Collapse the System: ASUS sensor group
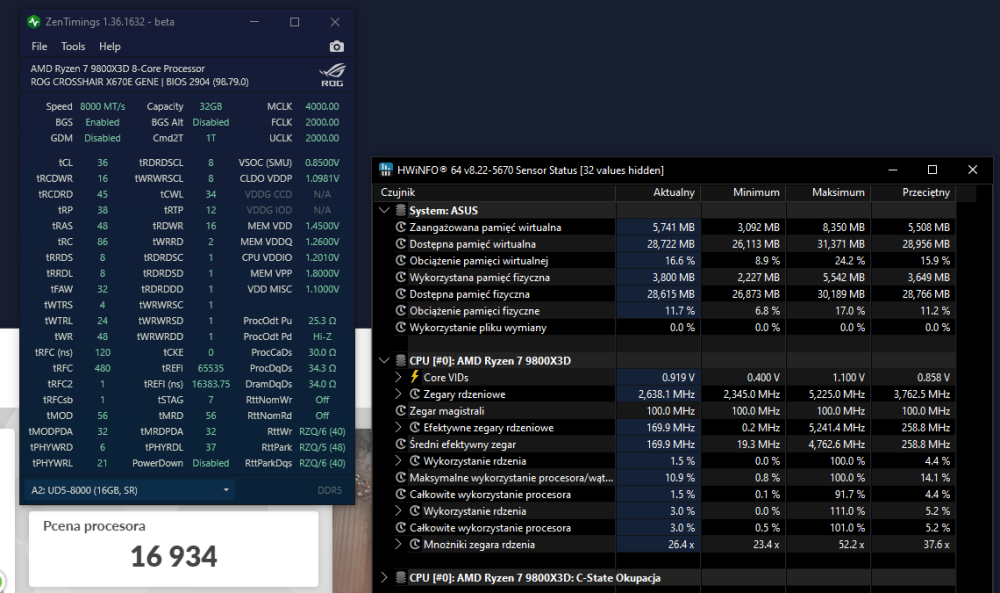Image resolution: width=1000 pixels, height=593 pixels. click(x=385, y=210)
